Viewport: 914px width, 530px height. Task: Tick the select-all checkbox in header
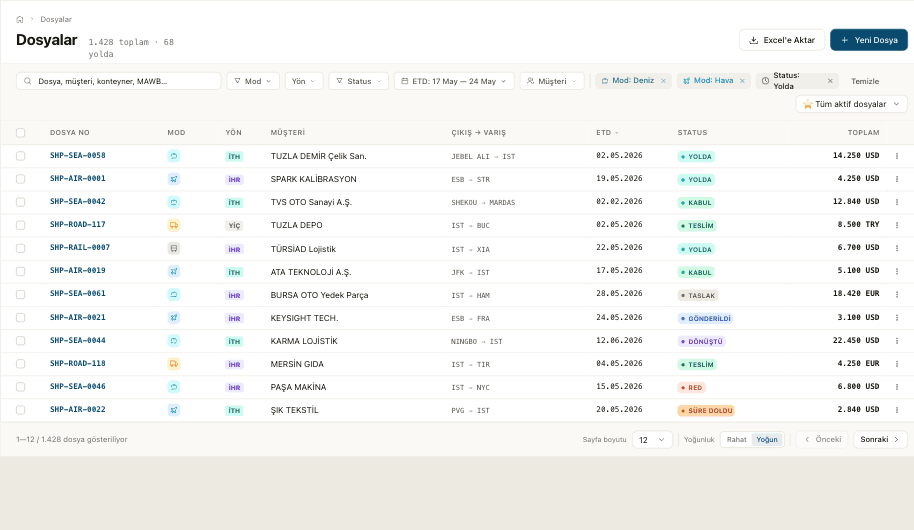click(x=20, y=133)
